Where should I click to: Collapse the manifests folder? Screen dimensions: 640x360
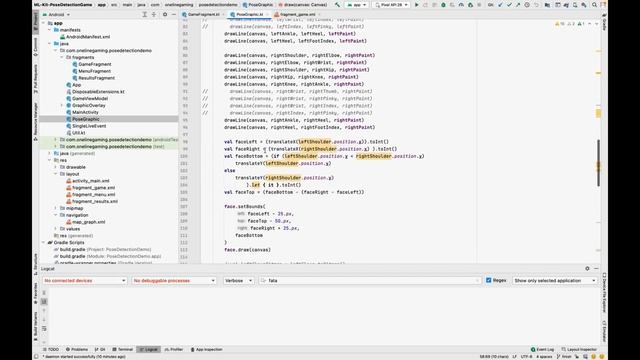(50, 30)
